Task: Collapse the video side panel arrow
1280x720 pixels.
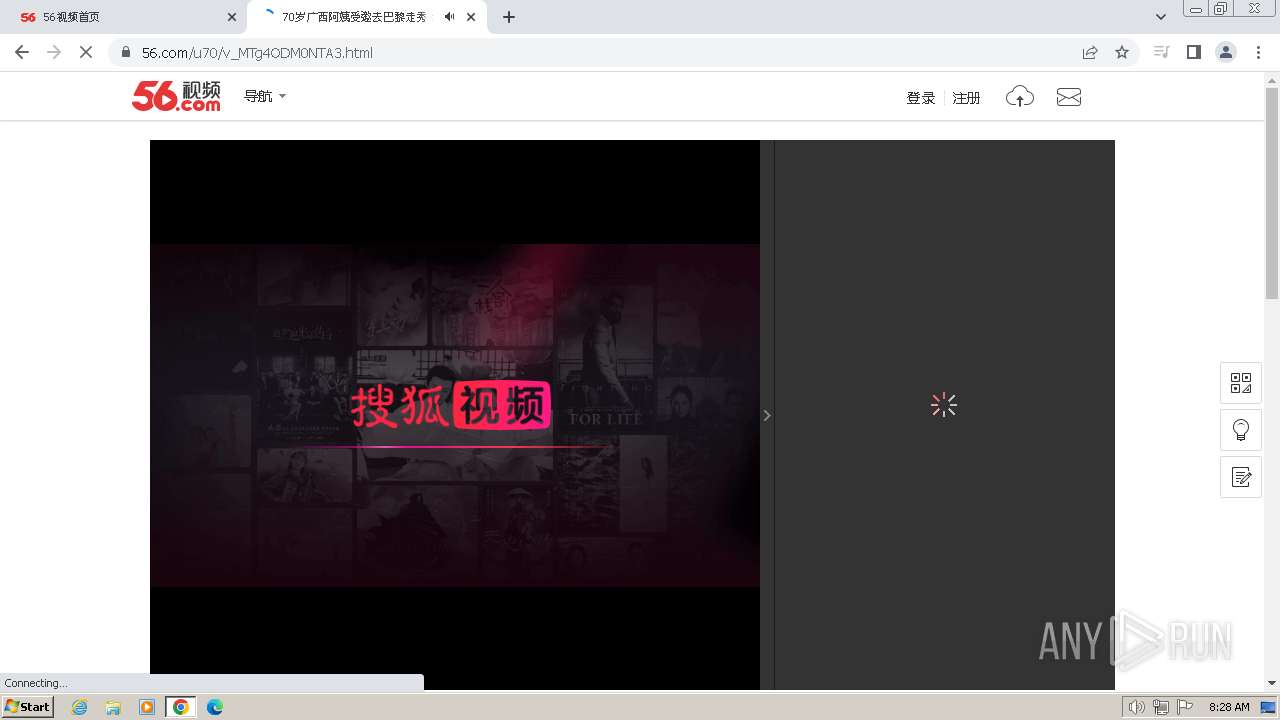Action: point(767,415)
